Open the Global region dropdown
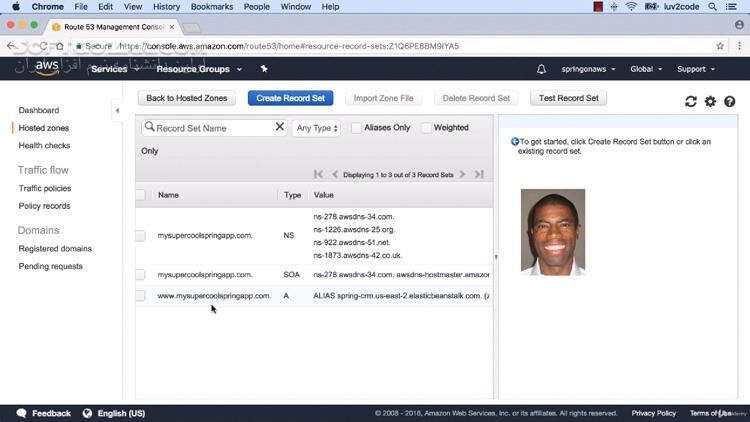The height and width of the screenshot is (422, 750). coord(645,69)
